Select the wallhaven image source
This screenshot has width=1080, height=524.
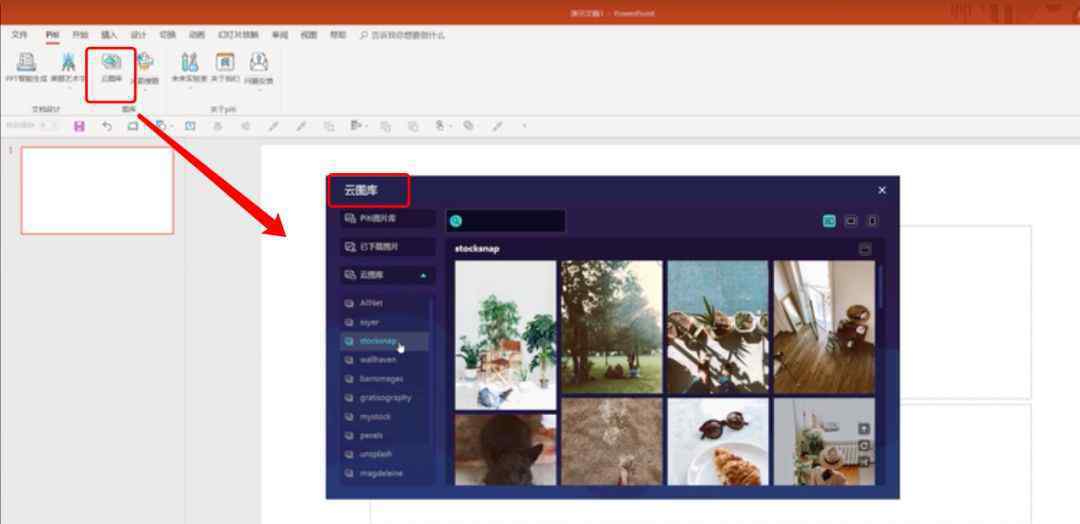(378, 359)
